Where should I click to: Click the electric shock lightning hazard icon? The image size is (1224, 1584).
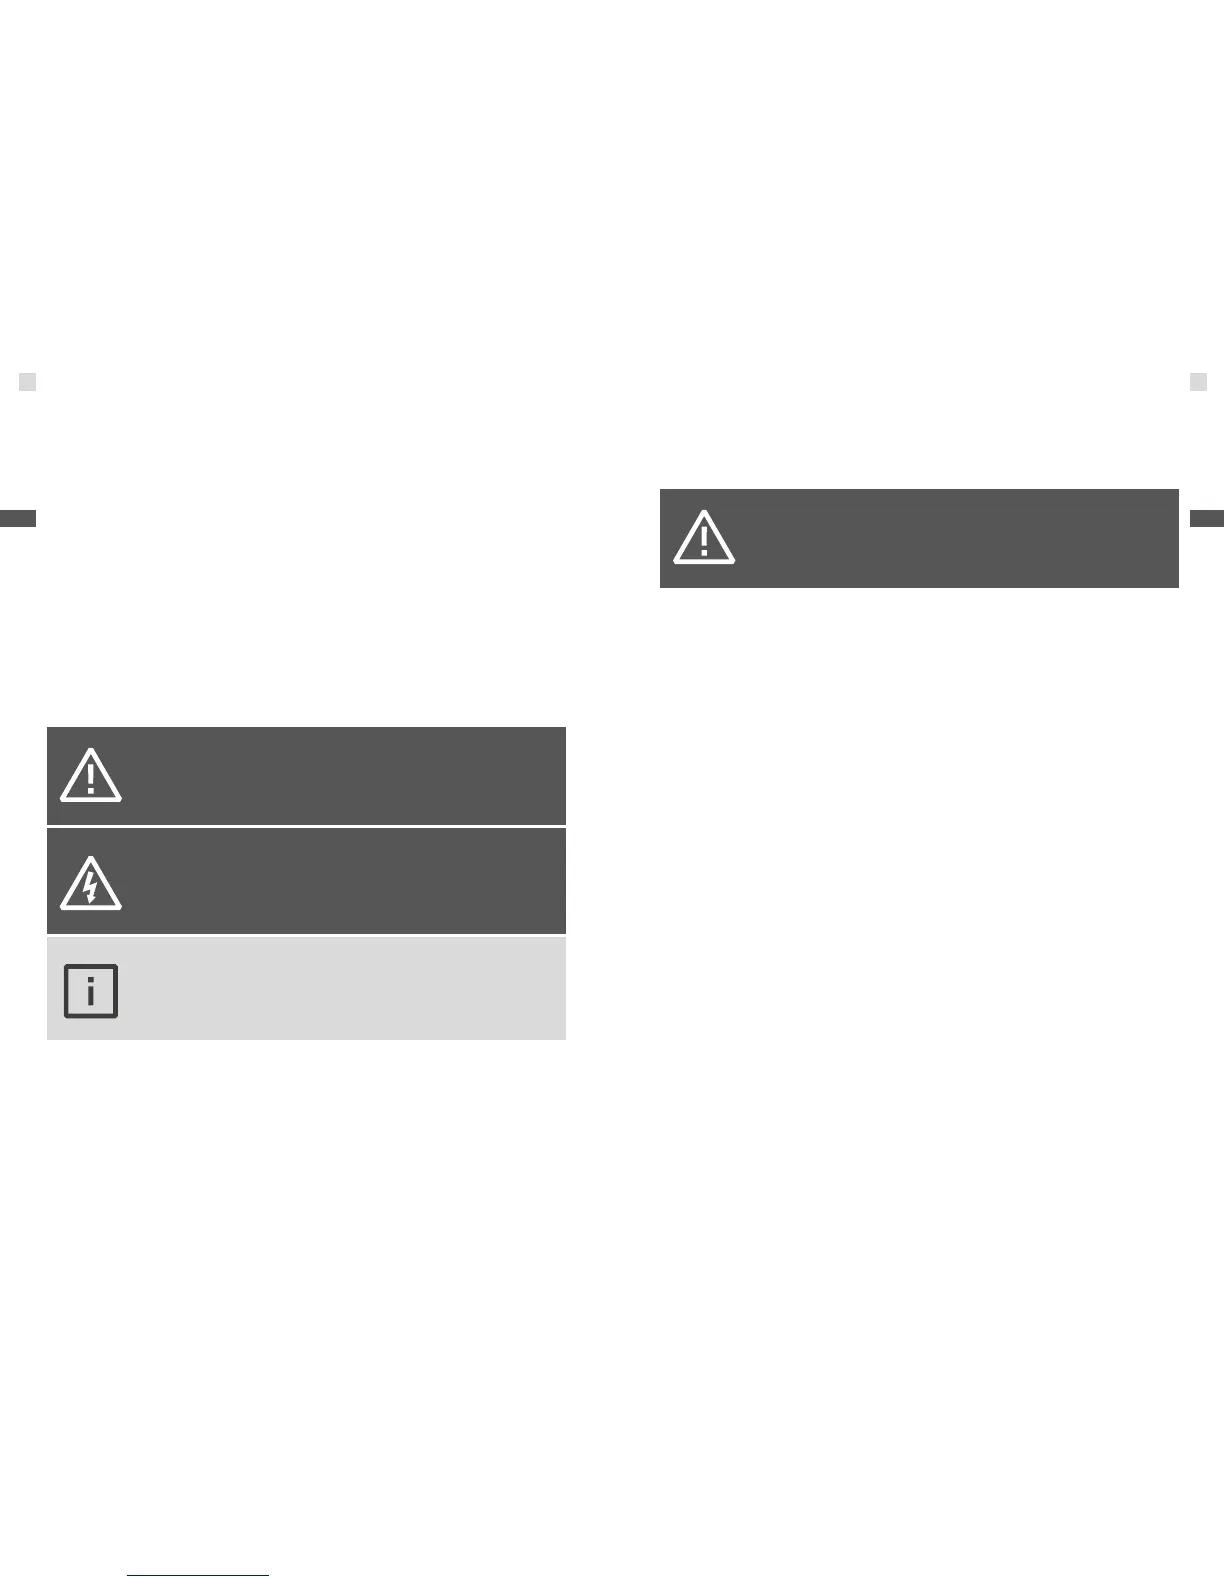click(x=91, y=884)
